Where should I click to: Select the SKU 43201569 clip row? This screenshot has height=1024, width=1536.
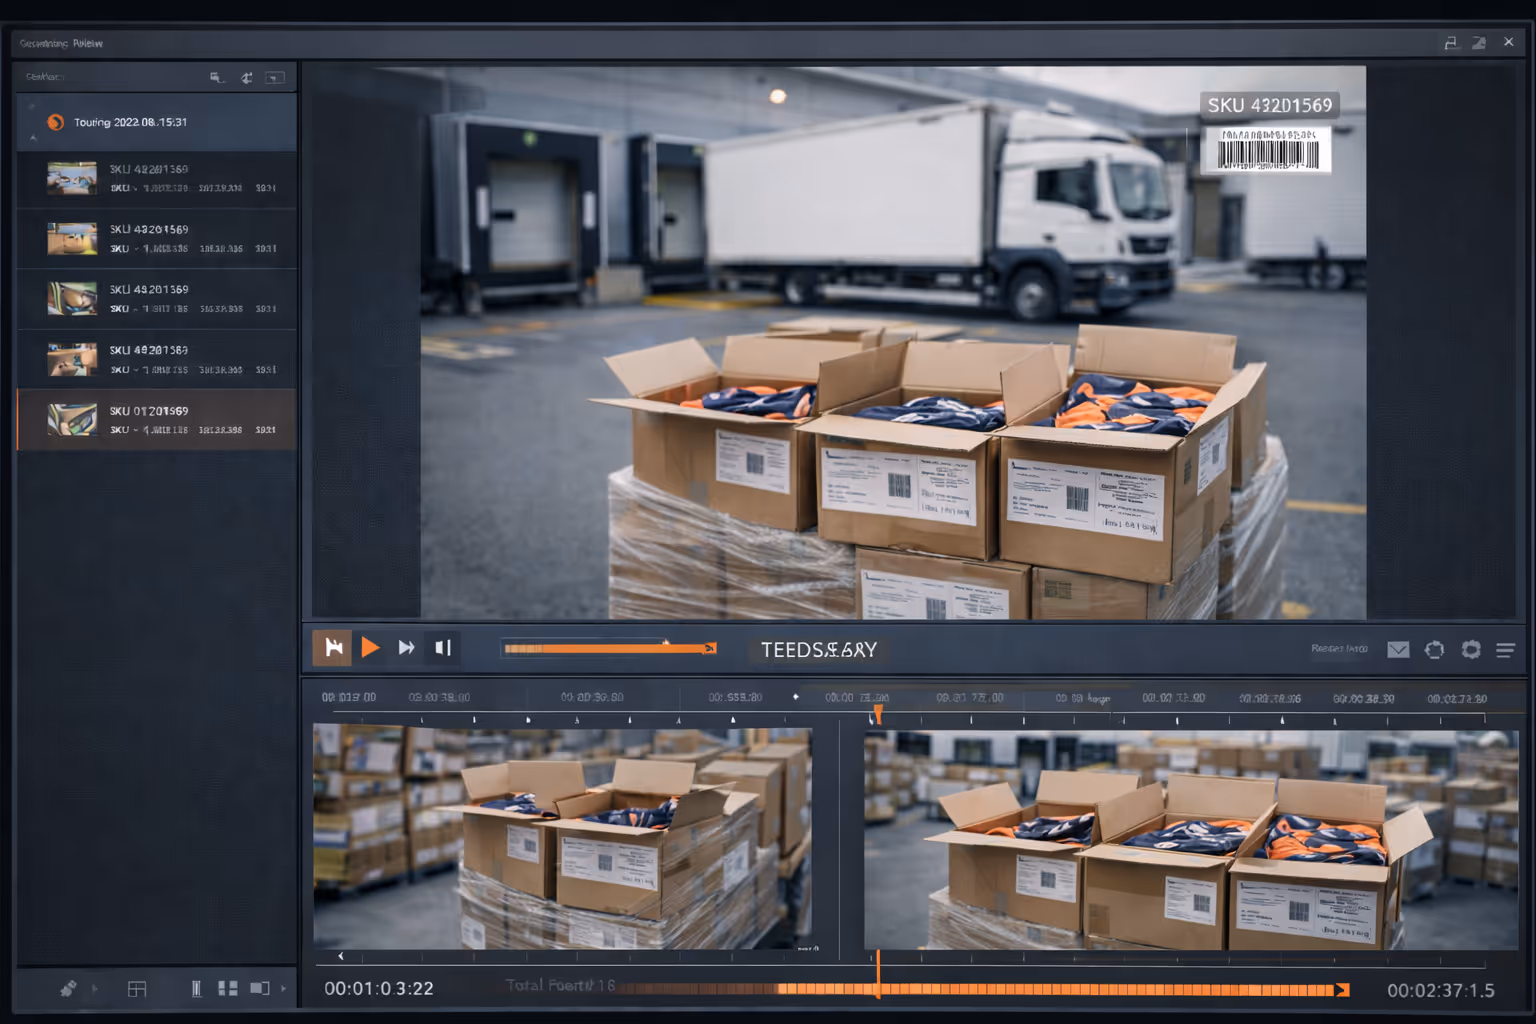(x=157, y=239)
